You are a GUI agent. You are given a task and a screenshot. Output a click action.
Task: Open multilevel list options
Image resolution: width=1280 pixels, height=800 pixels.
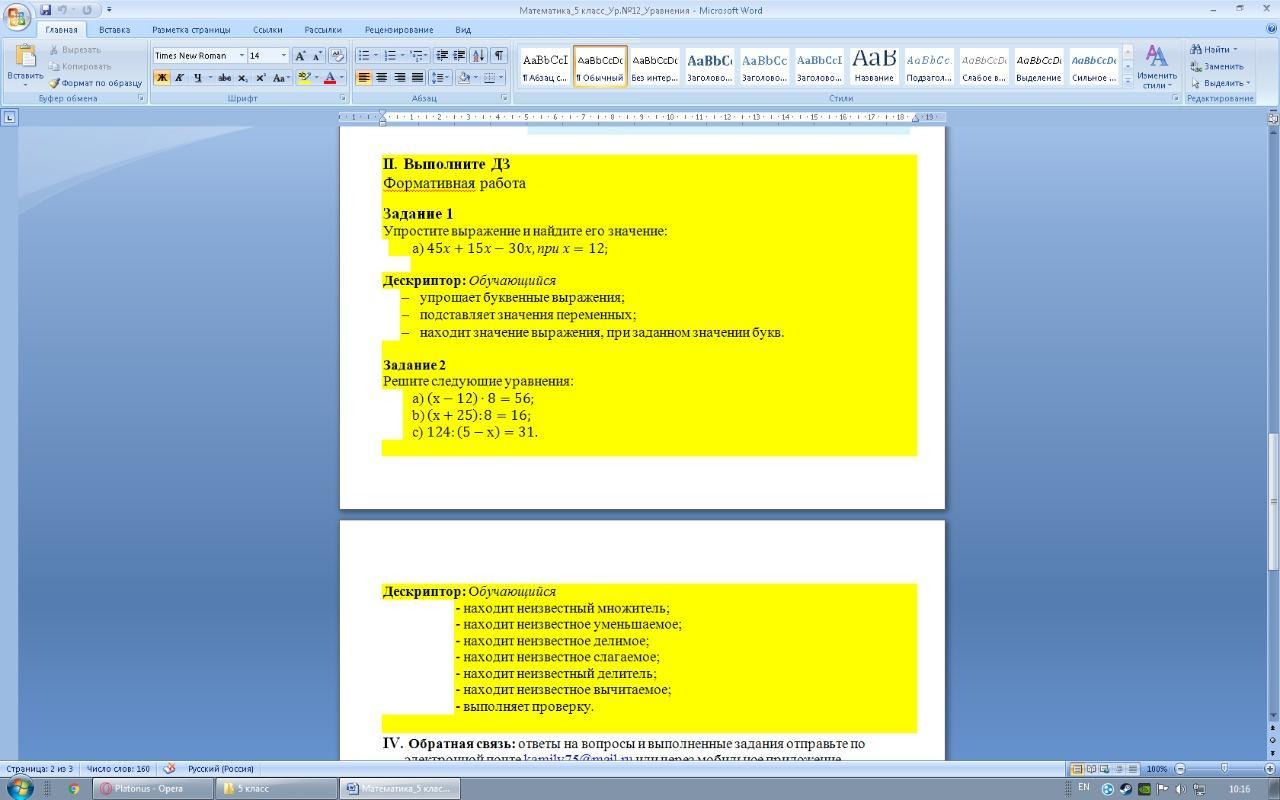click(419, 56)
